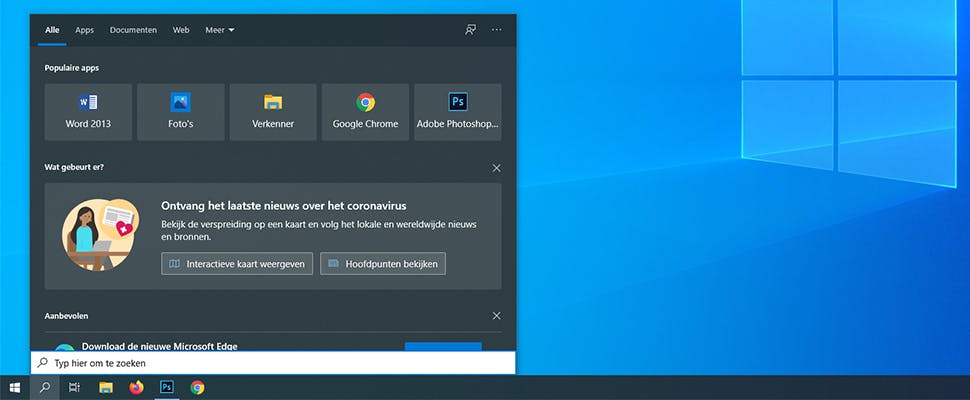Click the Populaire apps heading
970x400 pixels.
[x=72, y=68]
